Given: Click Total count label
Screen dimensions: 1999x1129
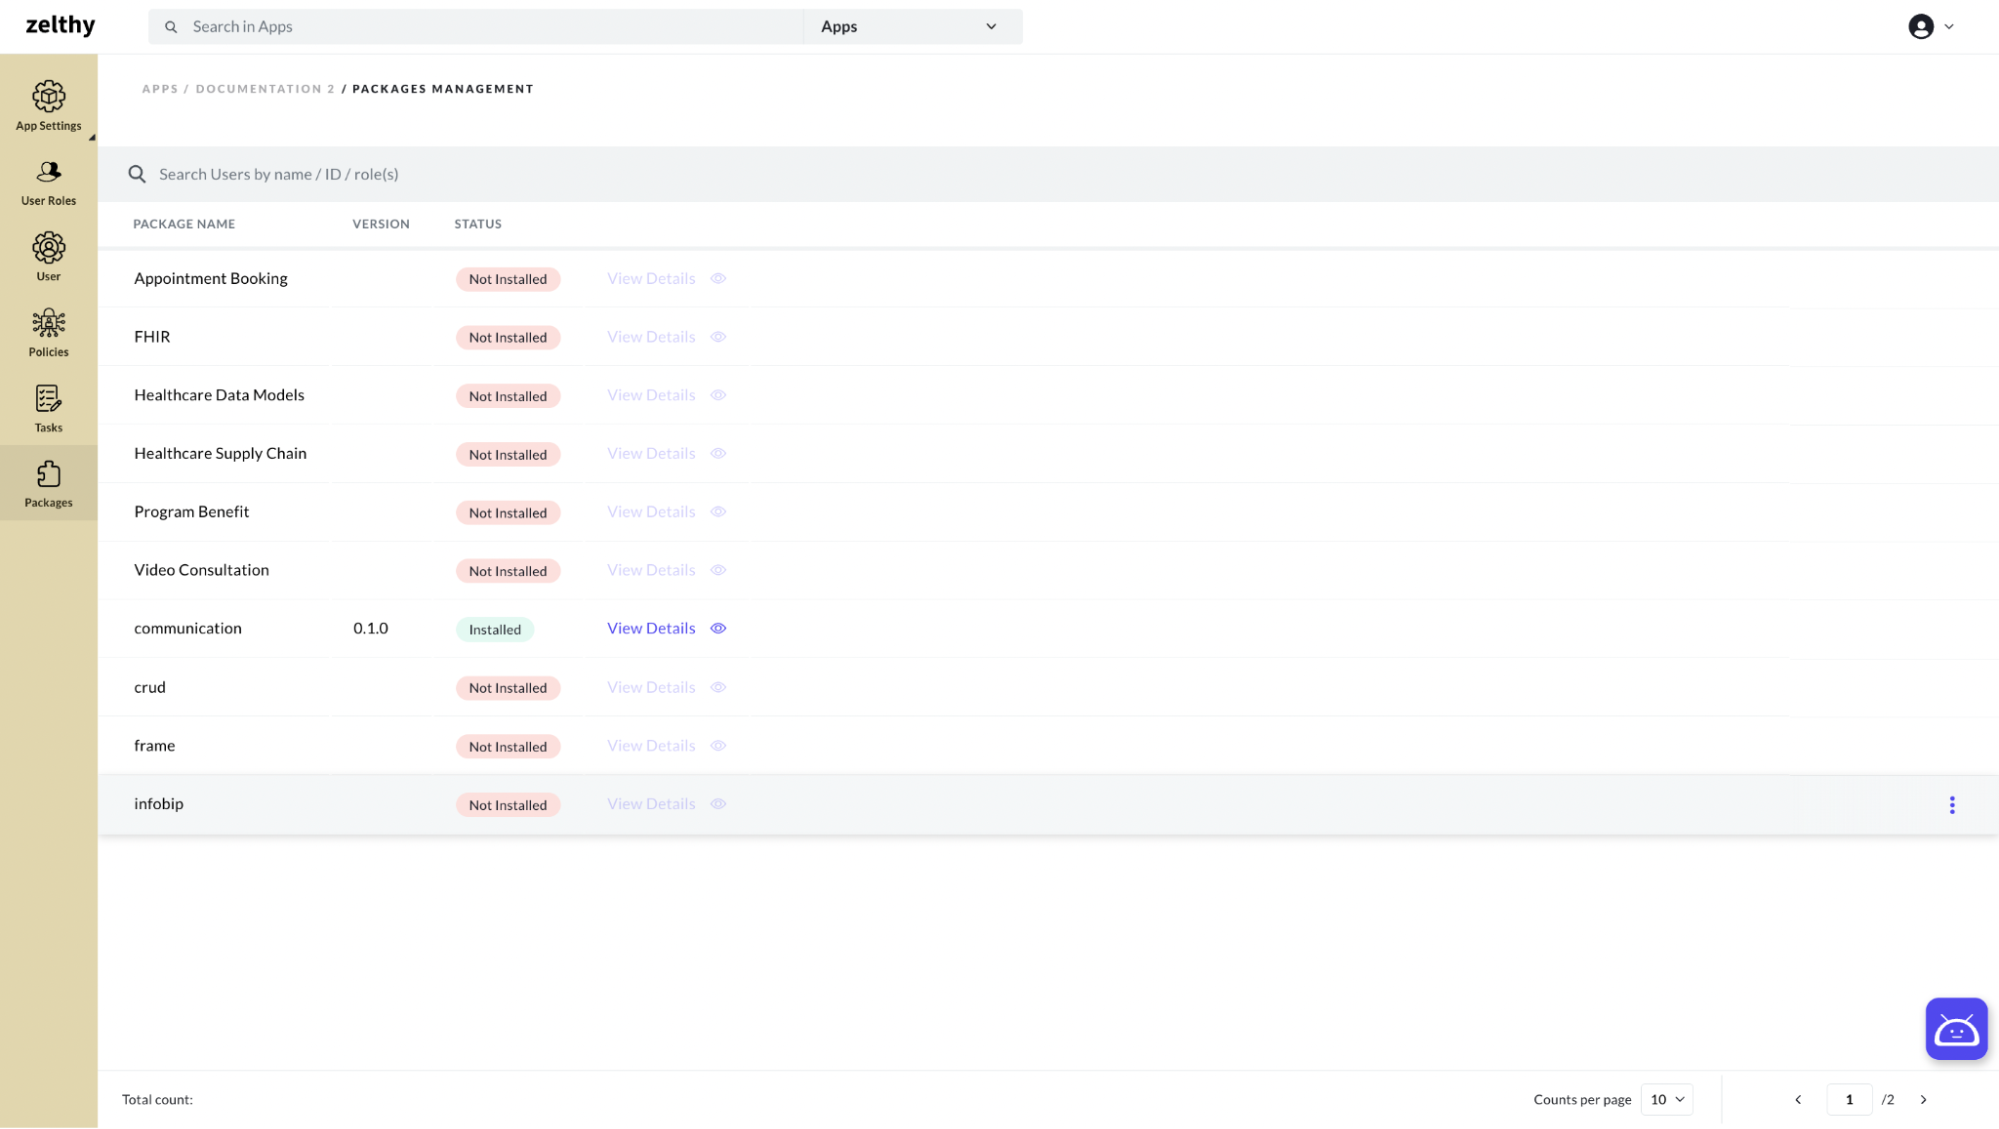Looking at the screenshot, I should 157,1100.
